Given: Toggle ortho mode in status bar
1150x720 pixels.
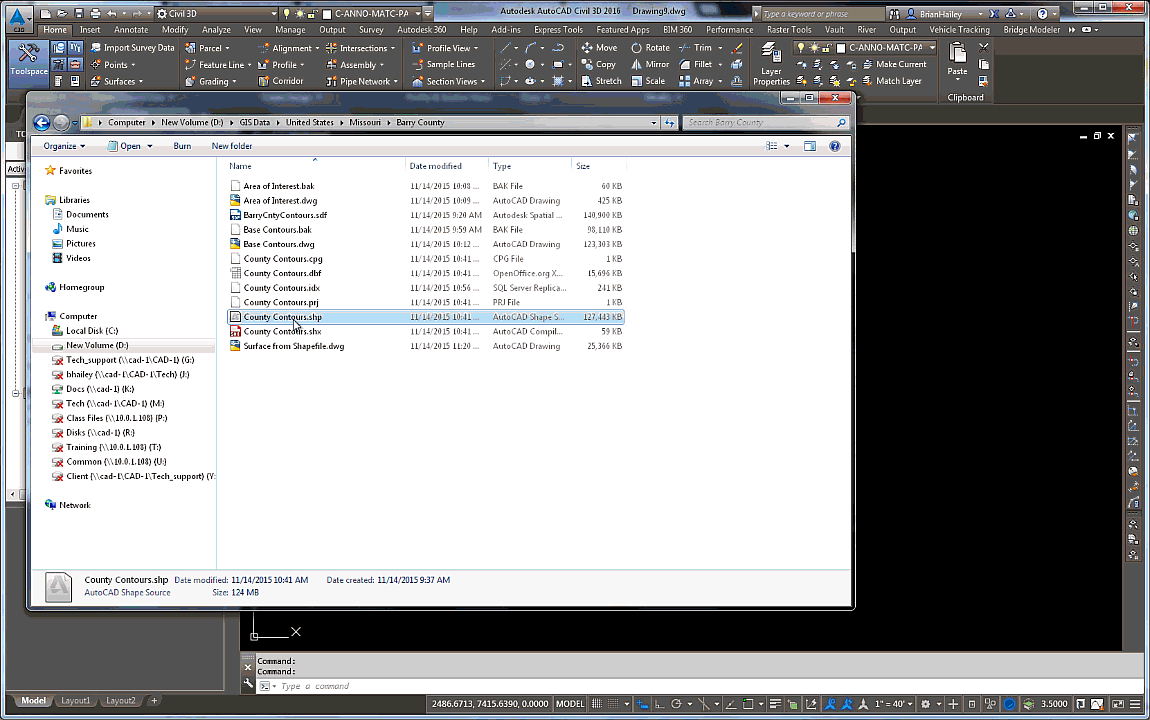Looking at the screenshot, I should coord(659,704).
